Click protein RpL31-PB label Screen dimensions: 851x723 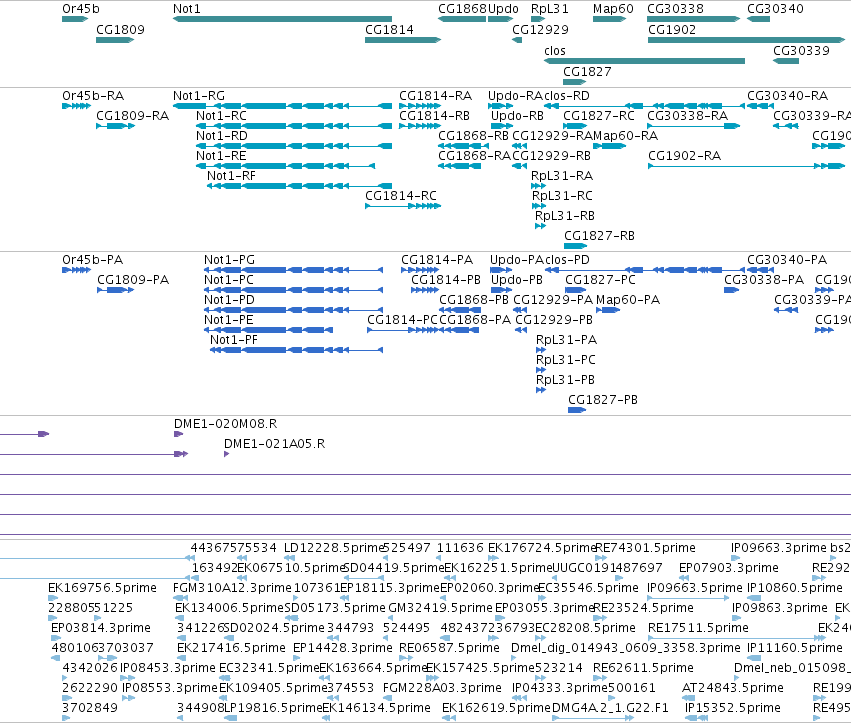click(x=566, y=379)
